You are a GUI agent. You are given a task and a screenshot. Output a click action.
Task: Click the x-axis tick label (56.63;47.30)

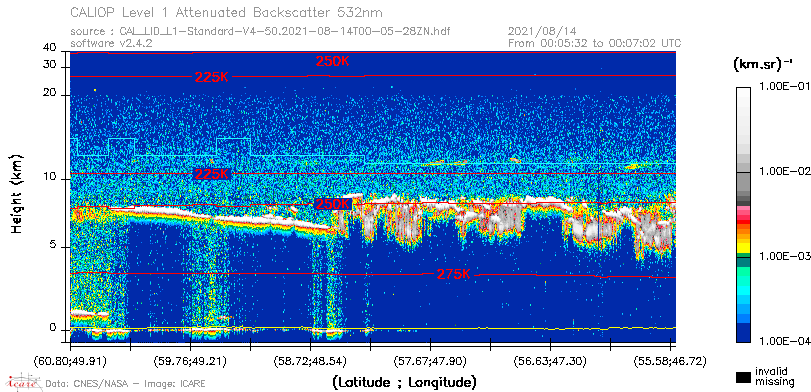point(550,360)
